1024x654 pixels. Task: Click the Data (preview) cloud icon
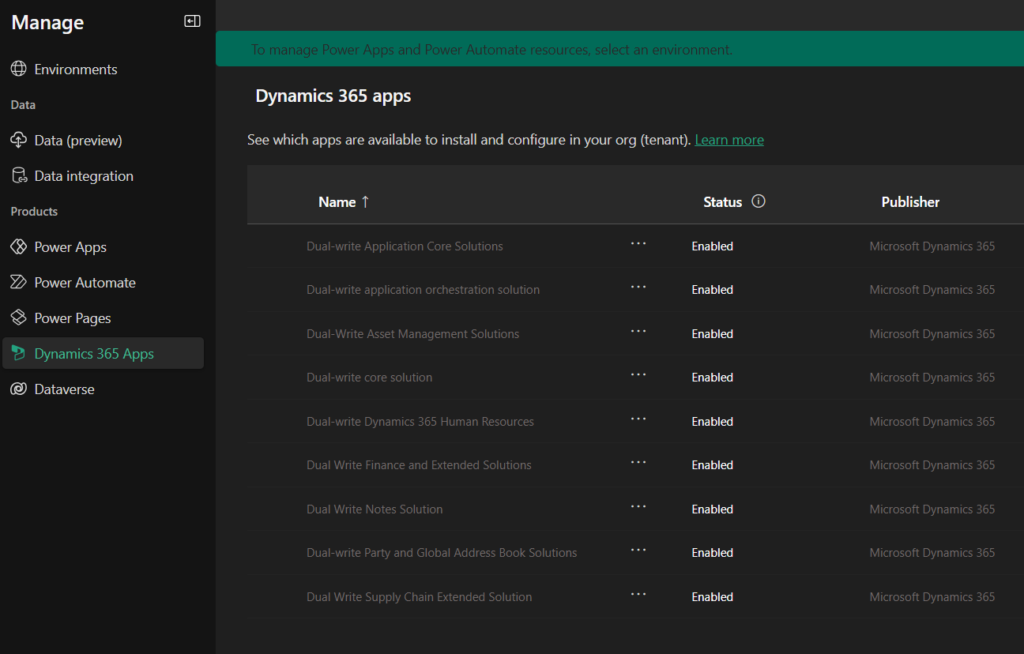click(18, 140)
